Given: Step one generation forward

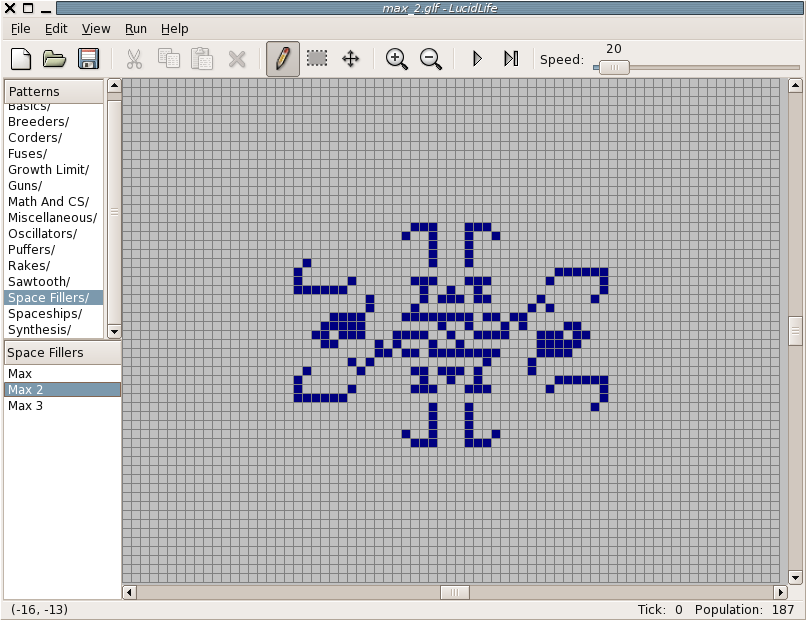Looking at the screenshot, I should (x=511, y=59).
